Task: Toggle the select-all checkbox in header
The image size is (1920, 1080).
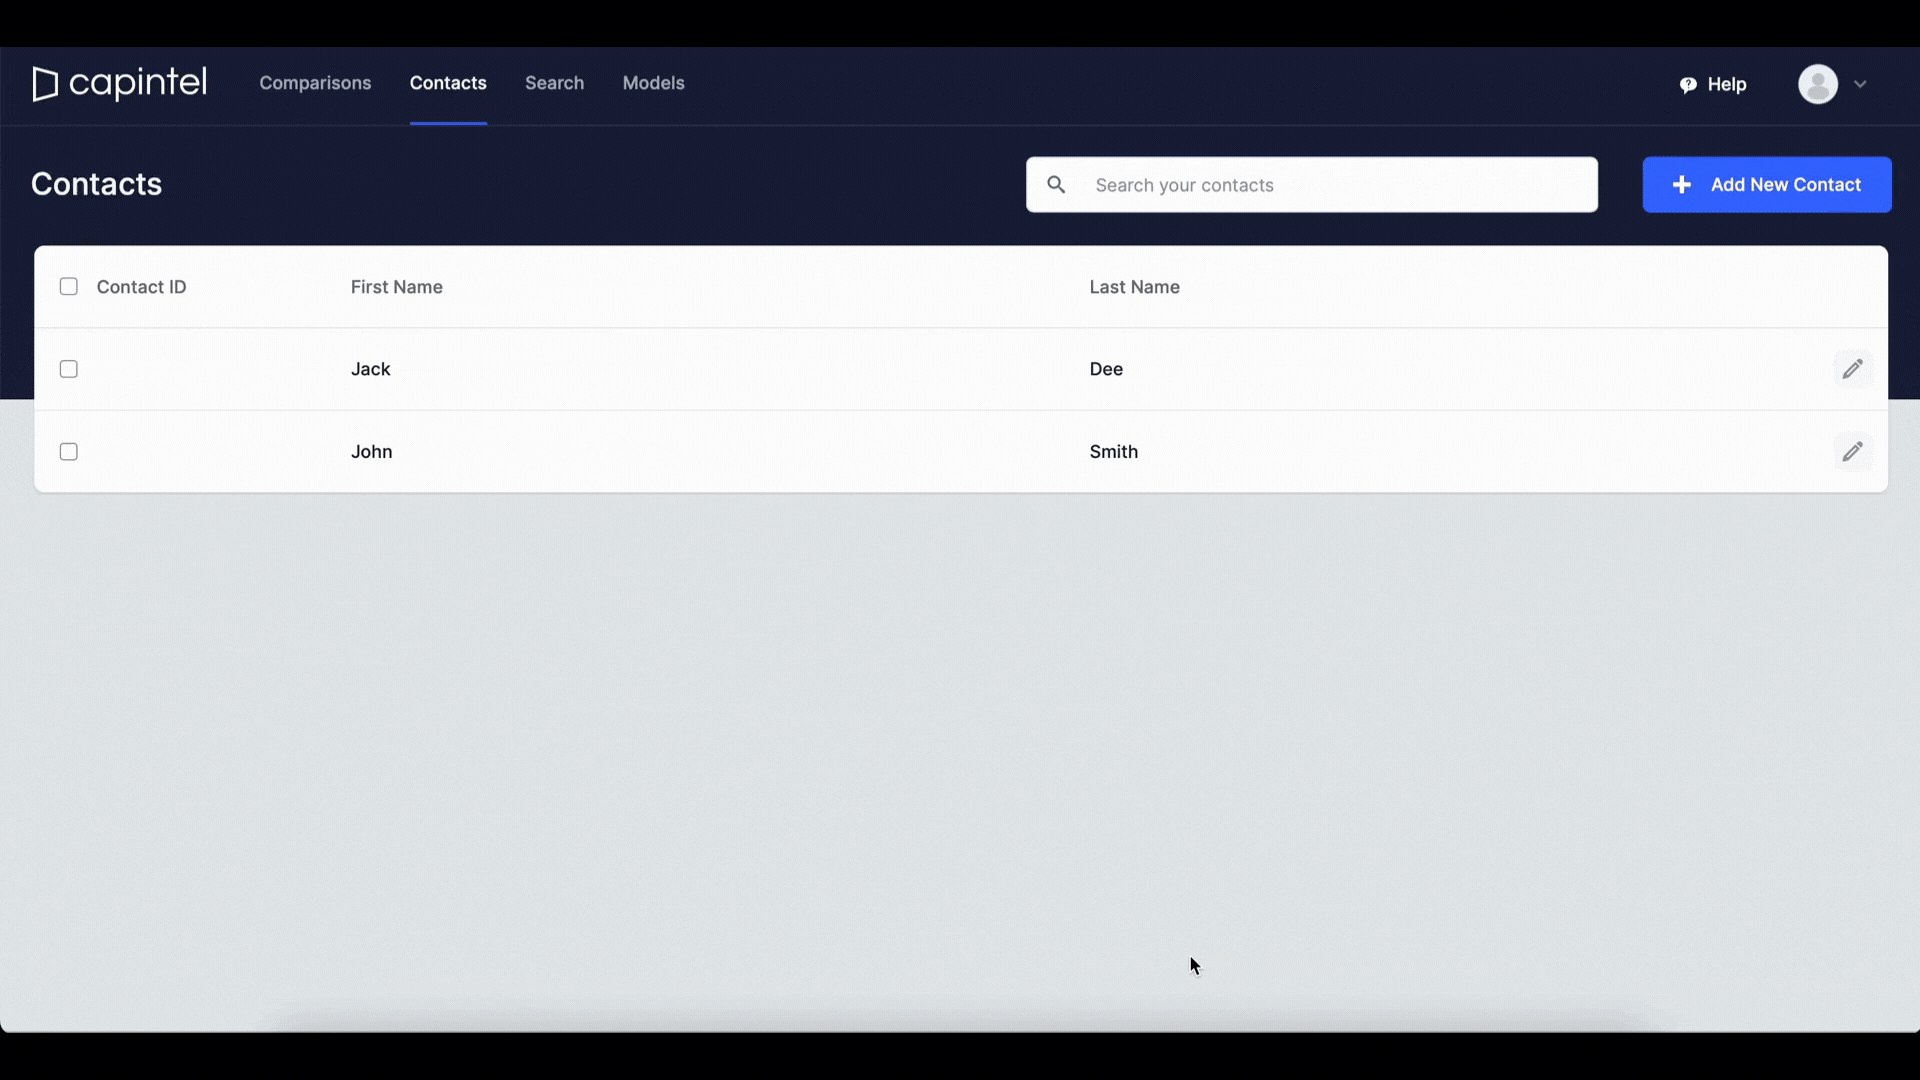Action: click(69, 287)
